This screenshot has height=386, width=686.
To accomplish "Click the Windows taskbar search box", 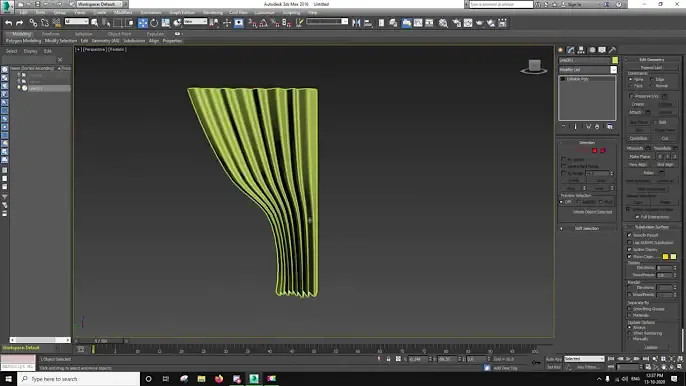I will (79, 379).
